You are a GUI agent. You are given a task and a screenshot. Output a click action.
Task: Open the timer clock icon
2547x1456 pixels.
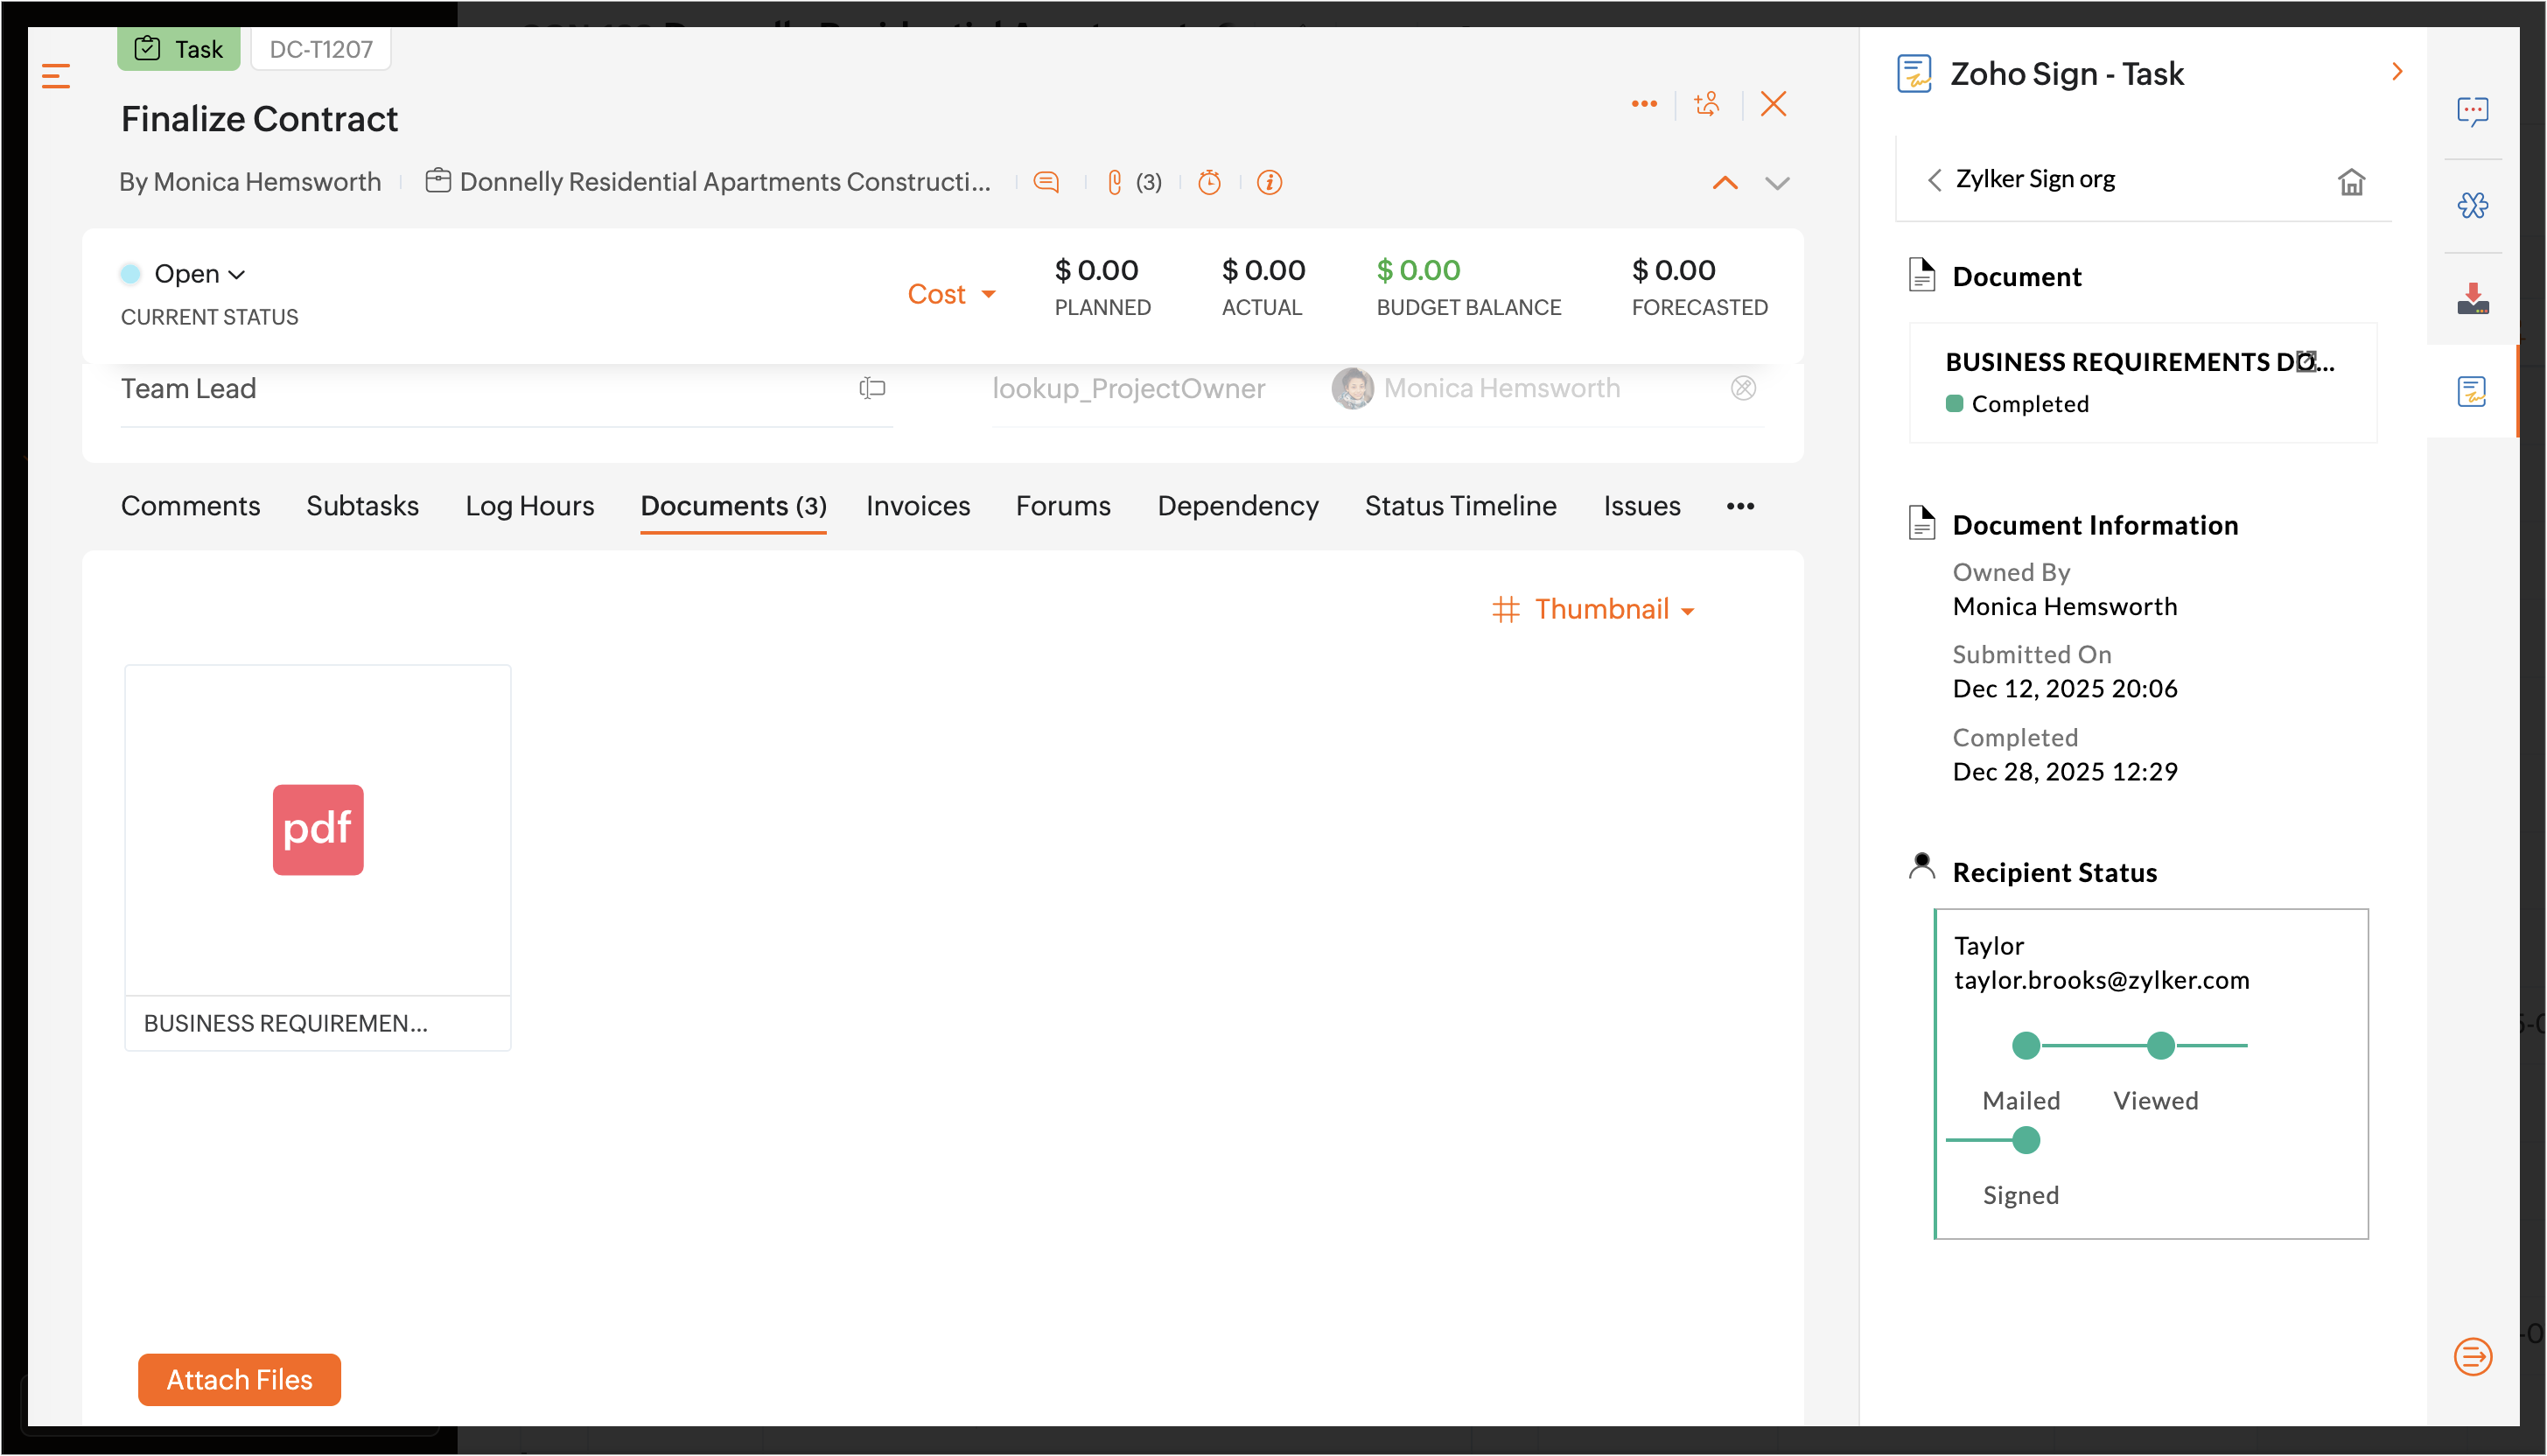1209,182
